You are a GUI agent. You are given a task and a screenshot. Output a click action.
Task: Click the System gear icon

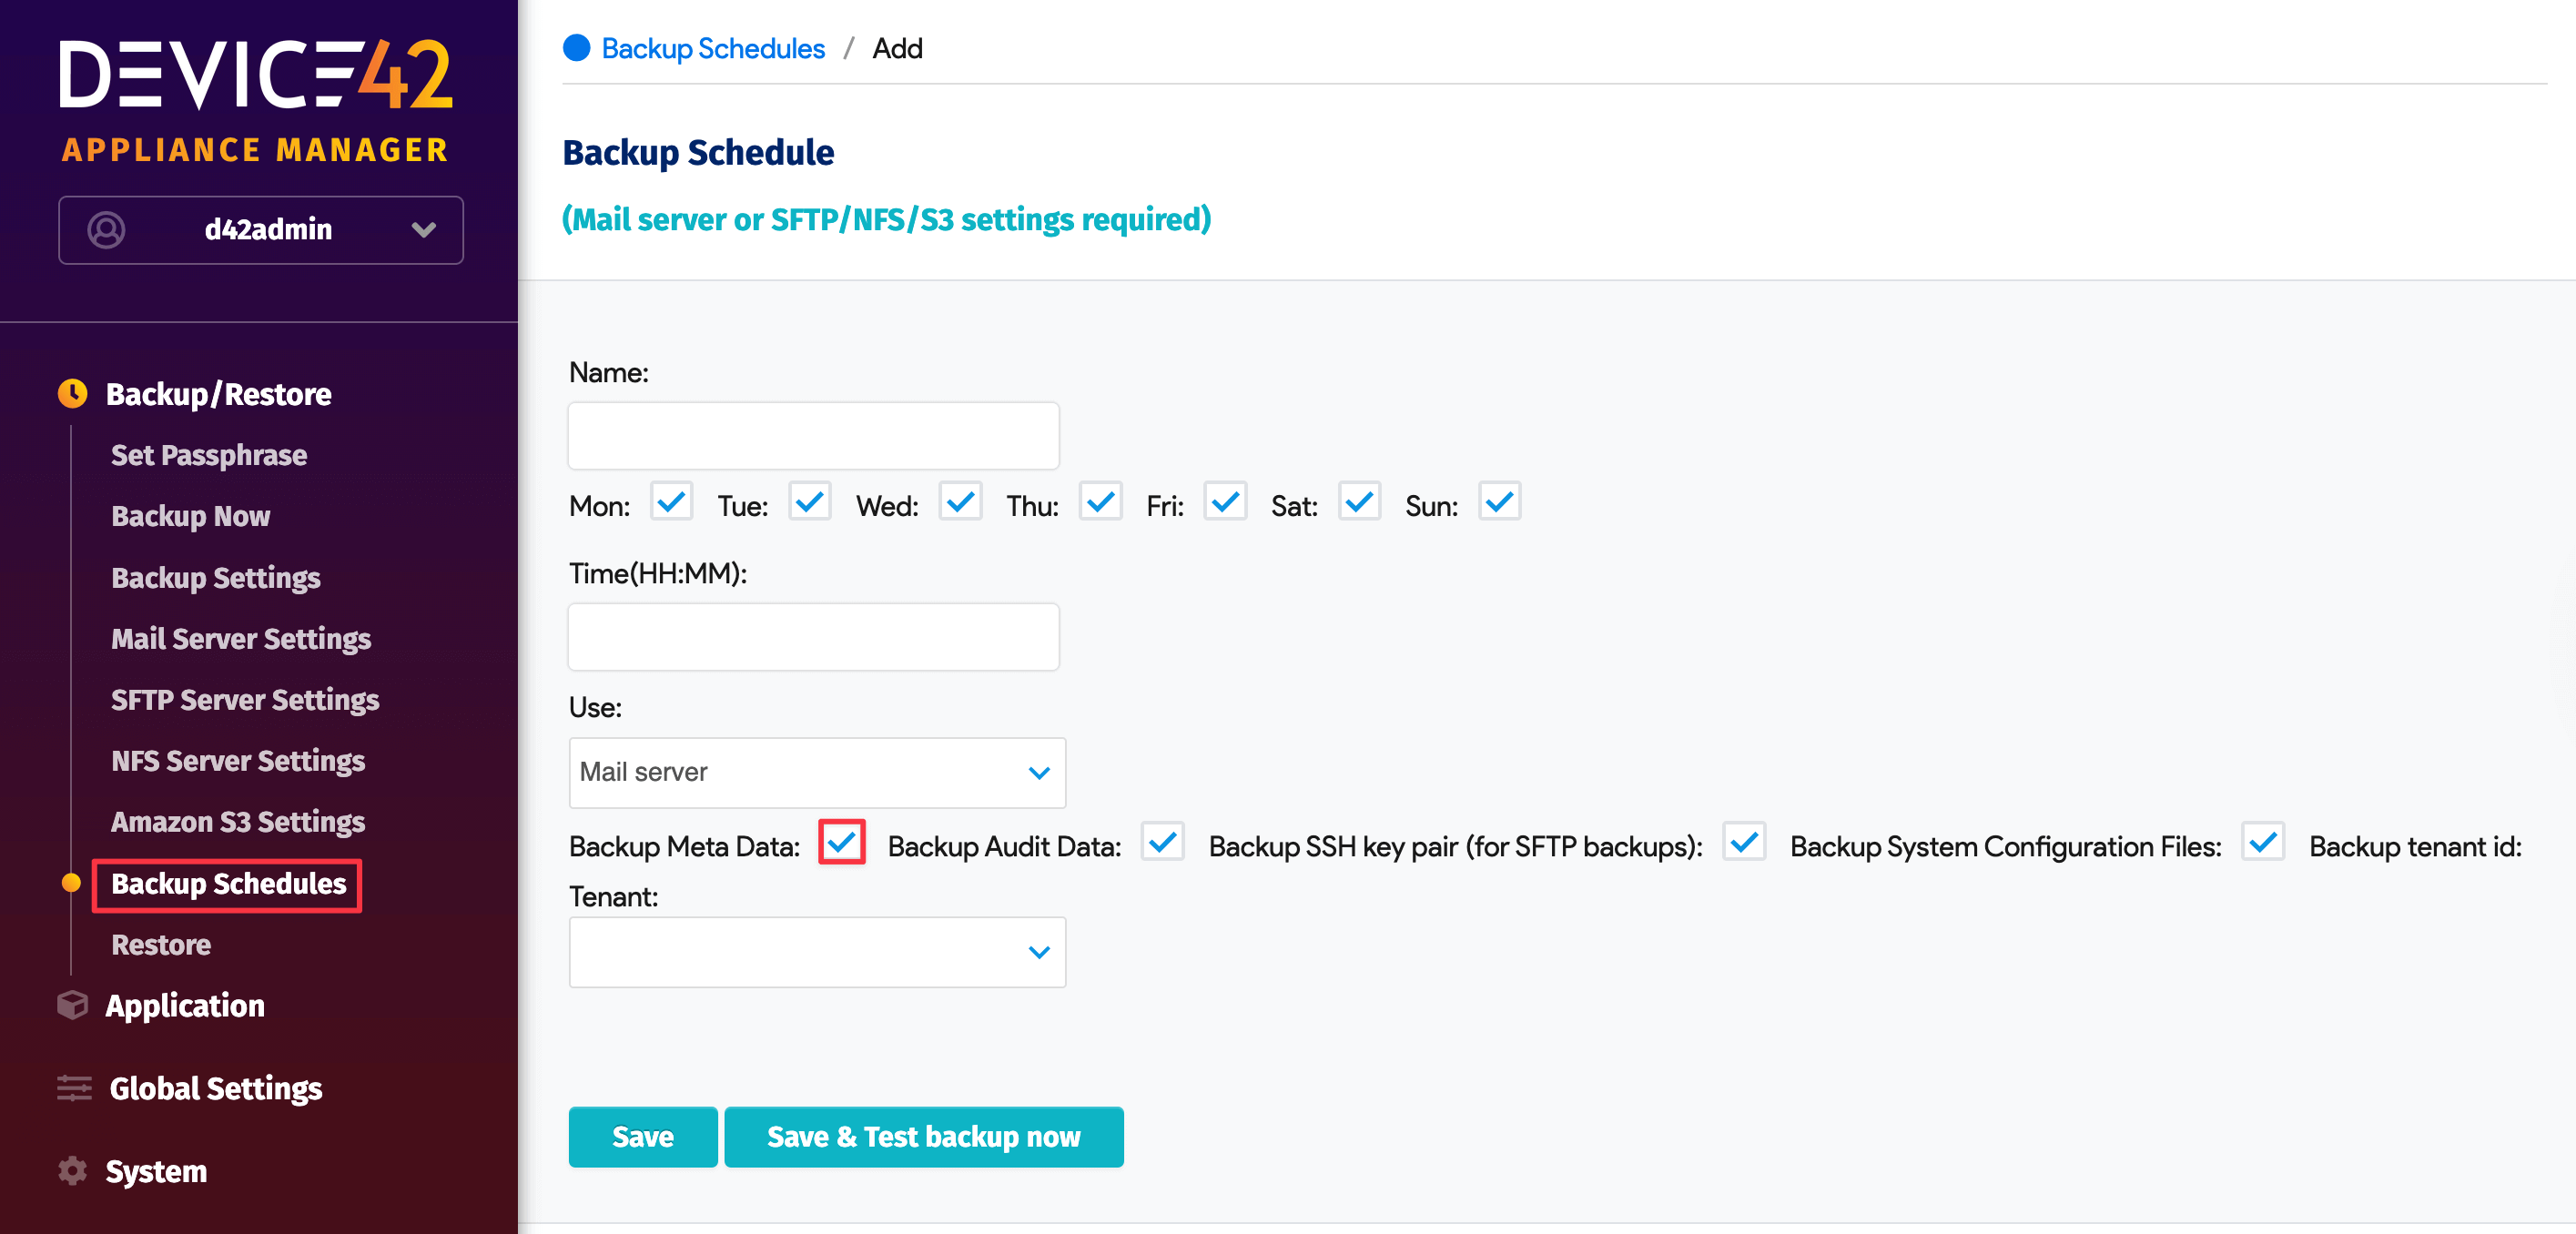pos(72,1170)
